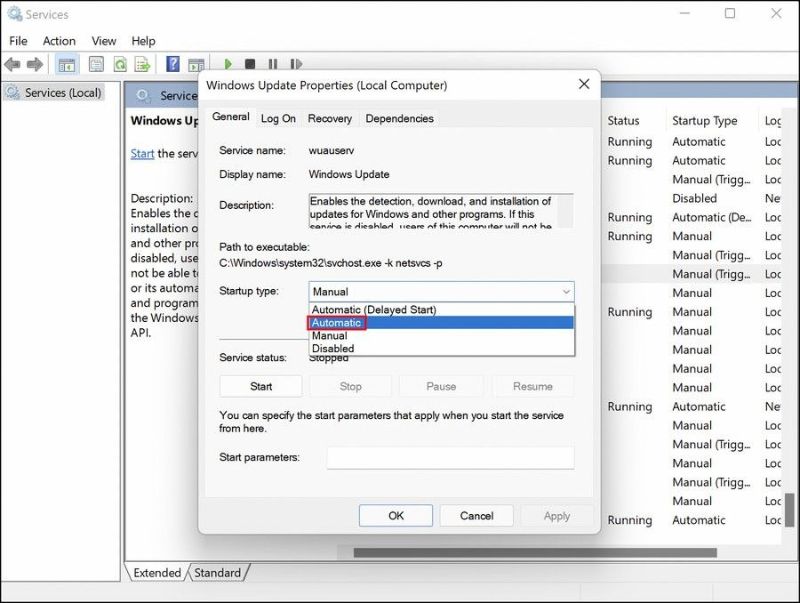Viewport: 800px width, 603px height.
Task: Choose Disabled from the Startup type options
Action: [333, 349]
